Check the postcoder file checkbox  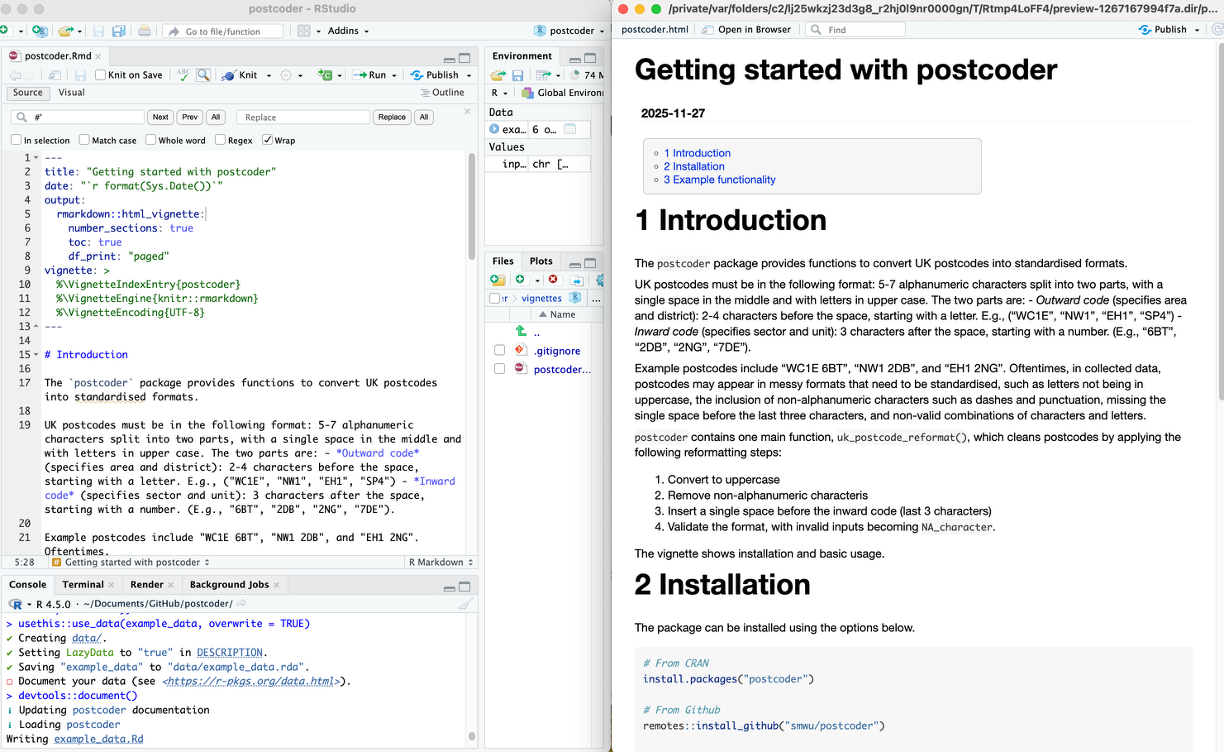pos(499,369)
